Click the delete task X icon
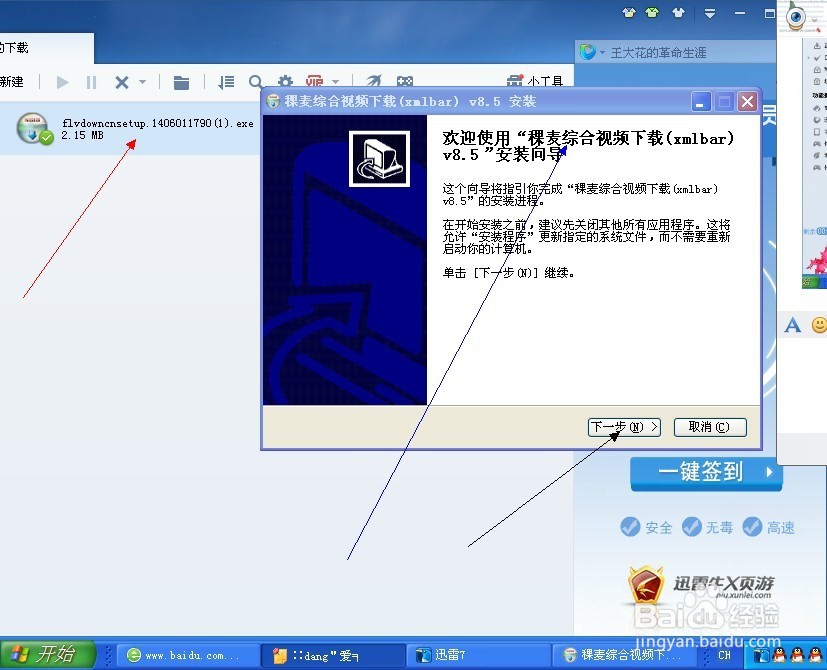The width and height of the screenshot is (827, 670). 122,82
